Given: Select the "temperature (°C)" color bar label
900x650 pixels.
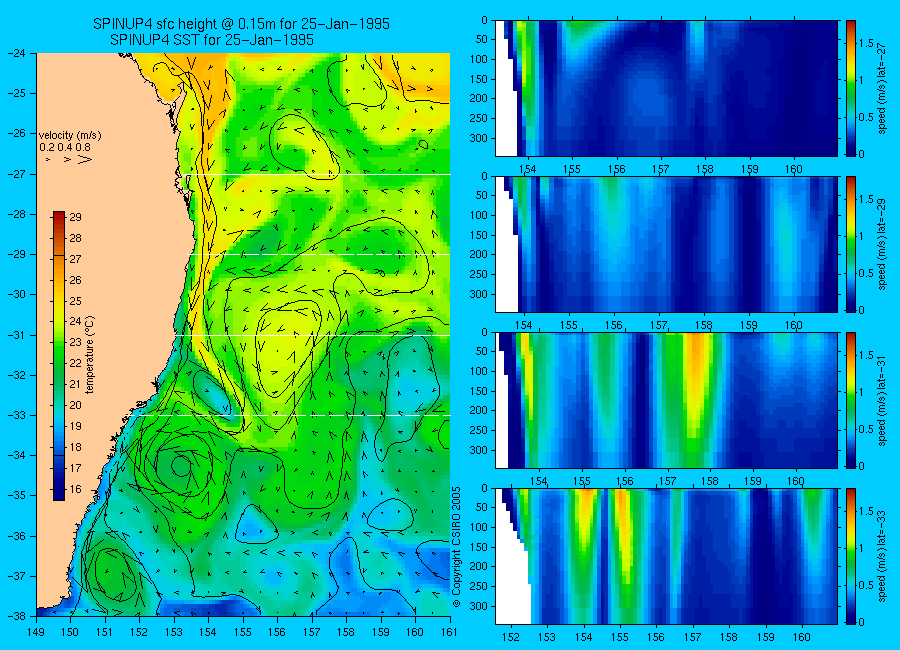Looking at the screenshot, I should 90,355.
